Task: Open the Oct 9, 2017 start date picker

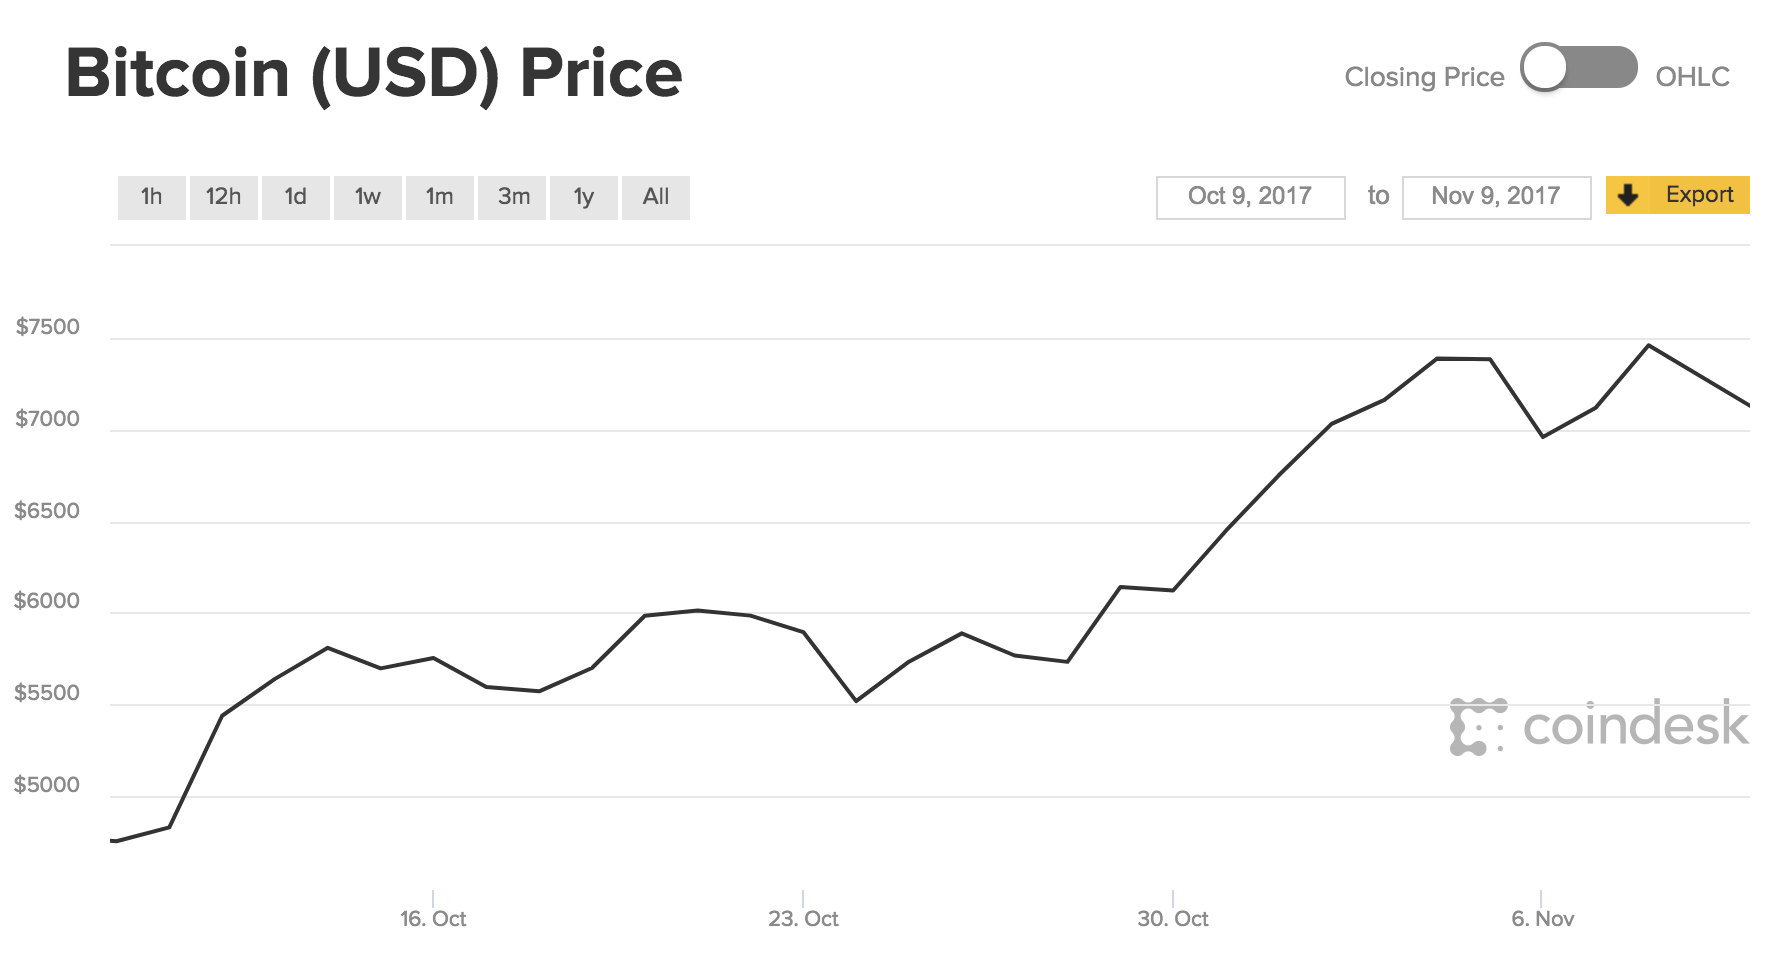Action: pos(1250,197)
